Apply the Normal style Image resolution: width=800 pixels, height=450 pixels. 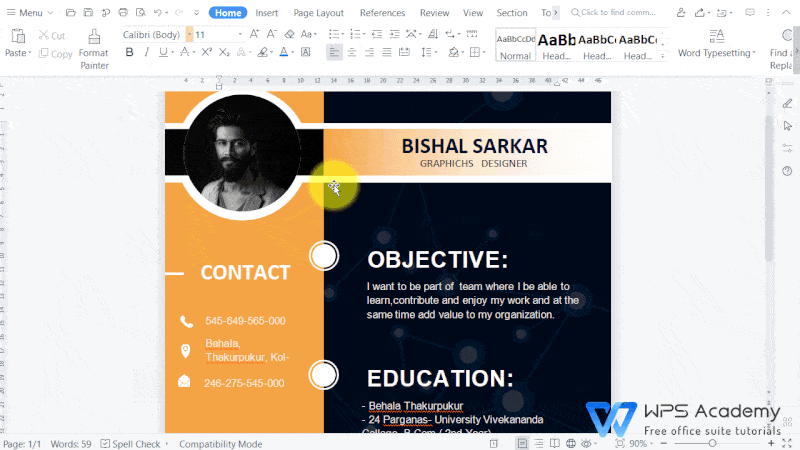click(515, 46)
